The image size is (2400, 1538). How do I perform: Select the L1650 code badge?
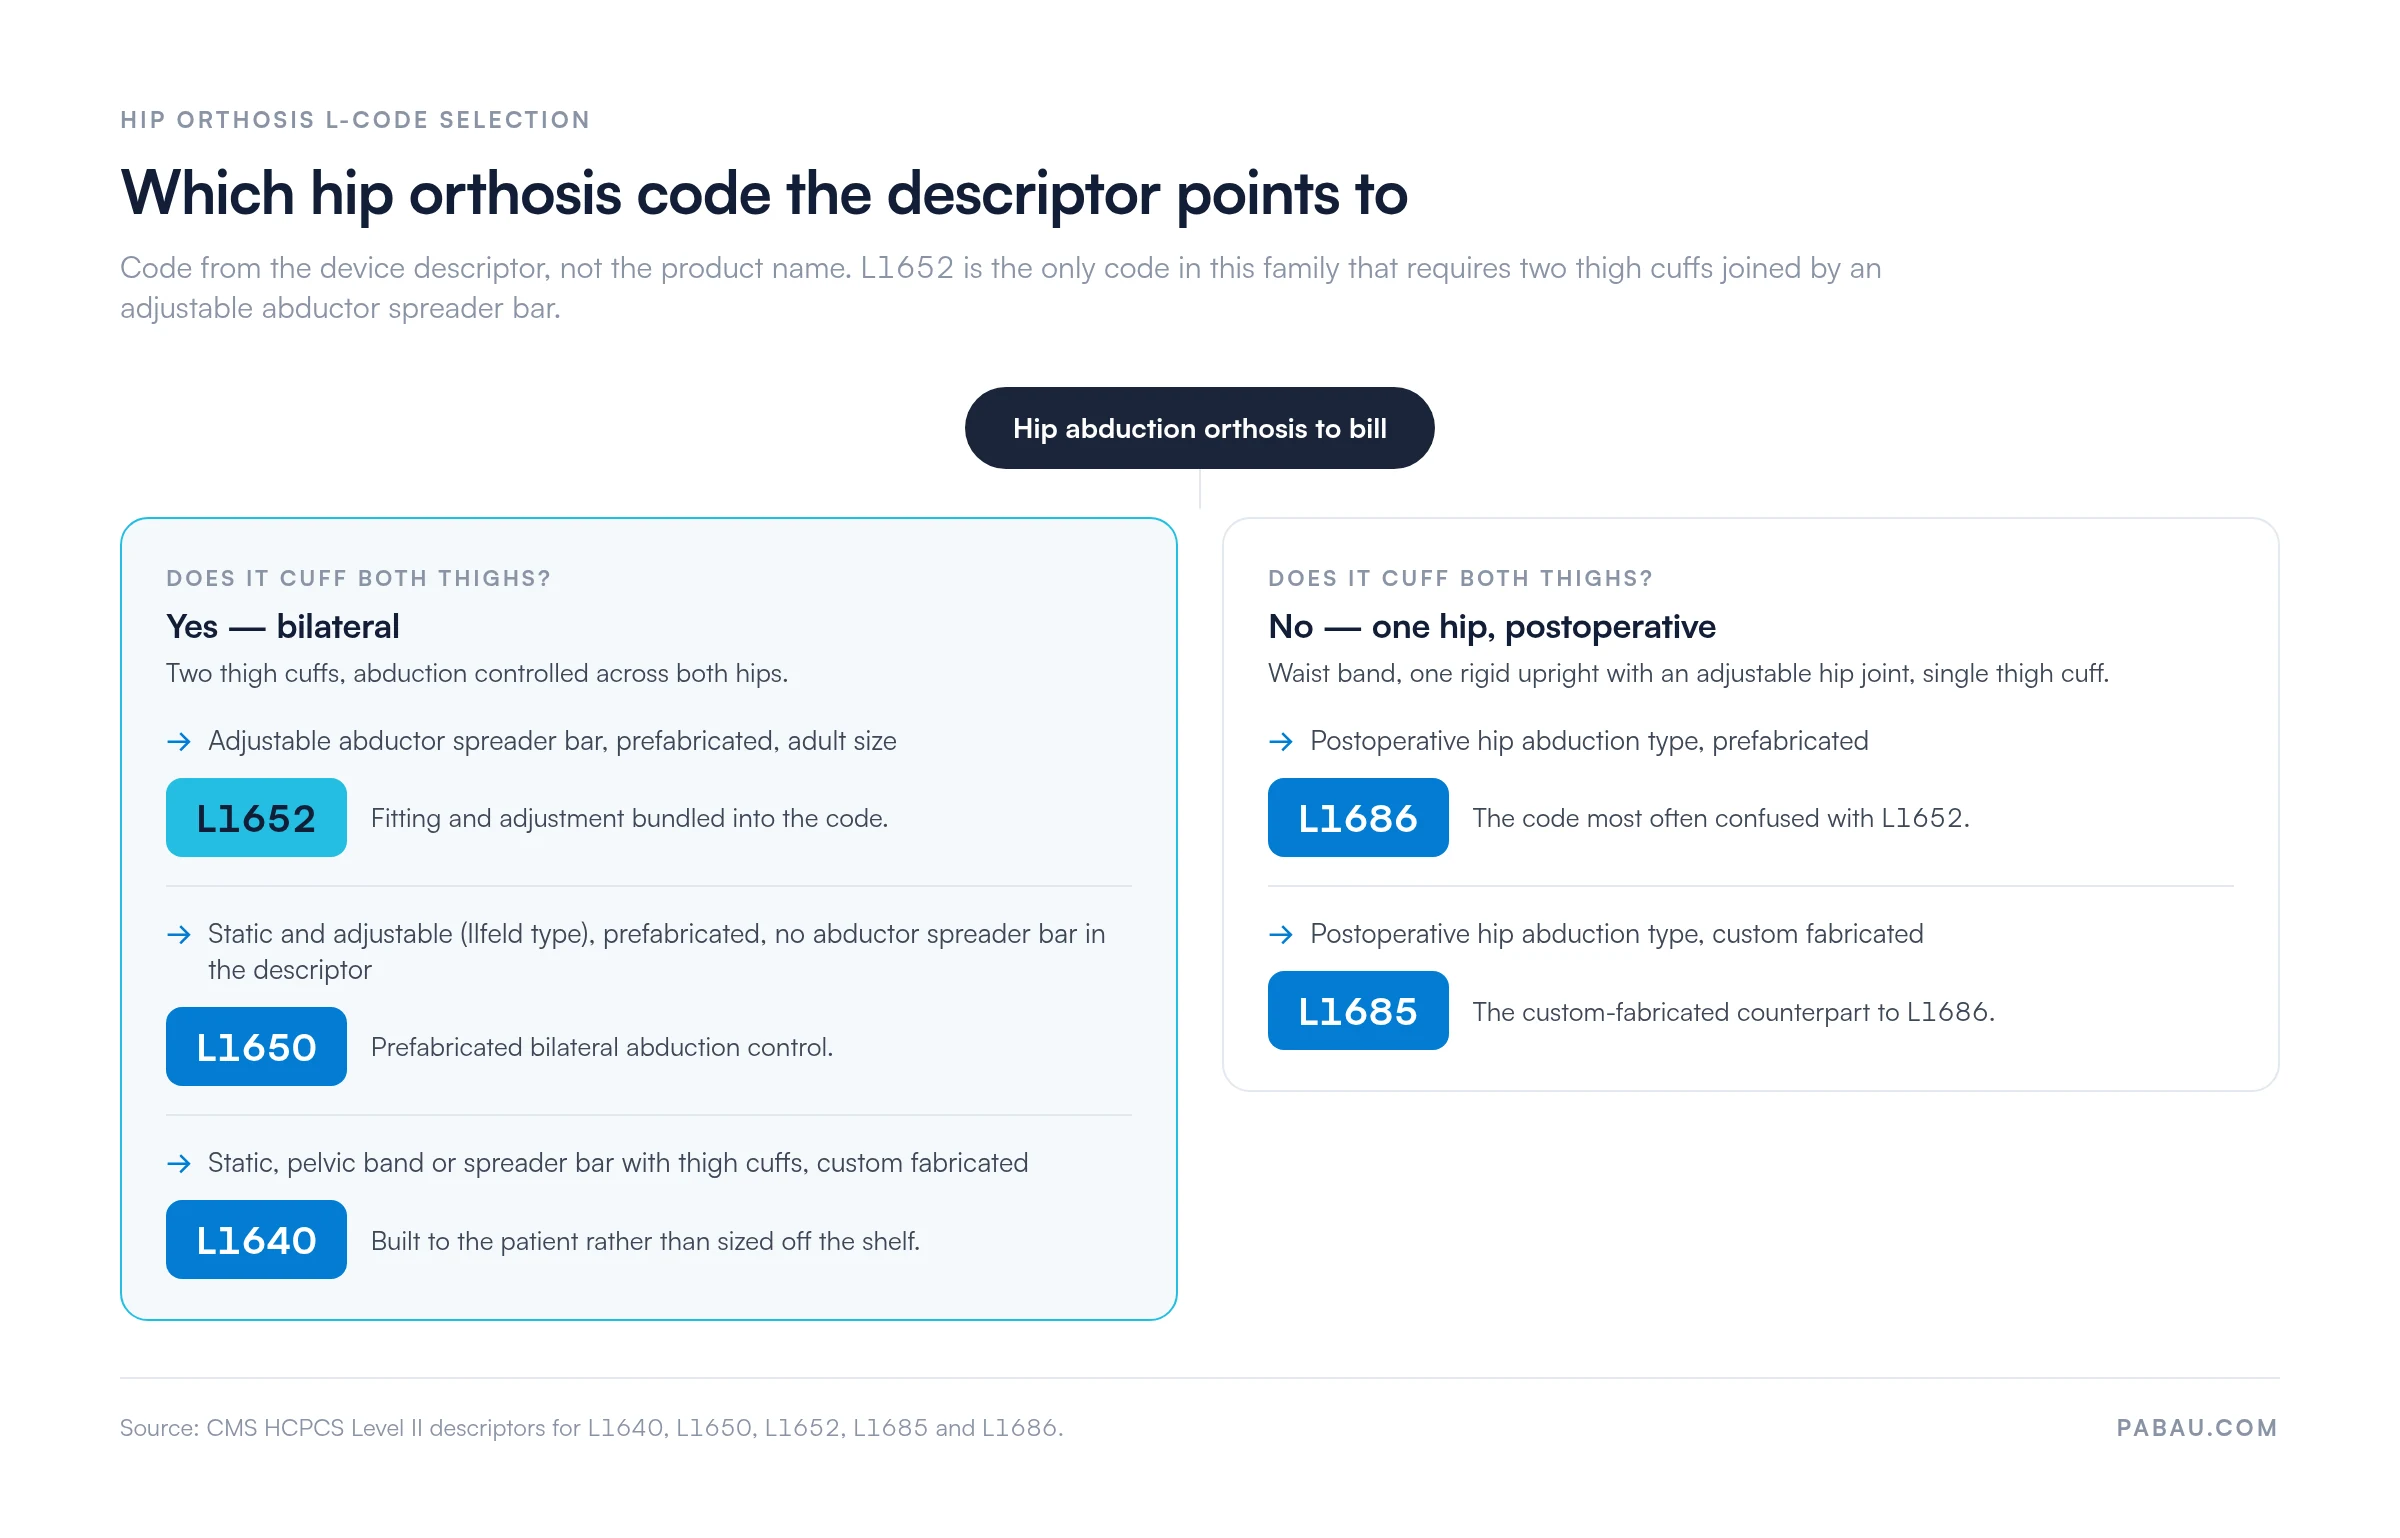click(256, 1047)
